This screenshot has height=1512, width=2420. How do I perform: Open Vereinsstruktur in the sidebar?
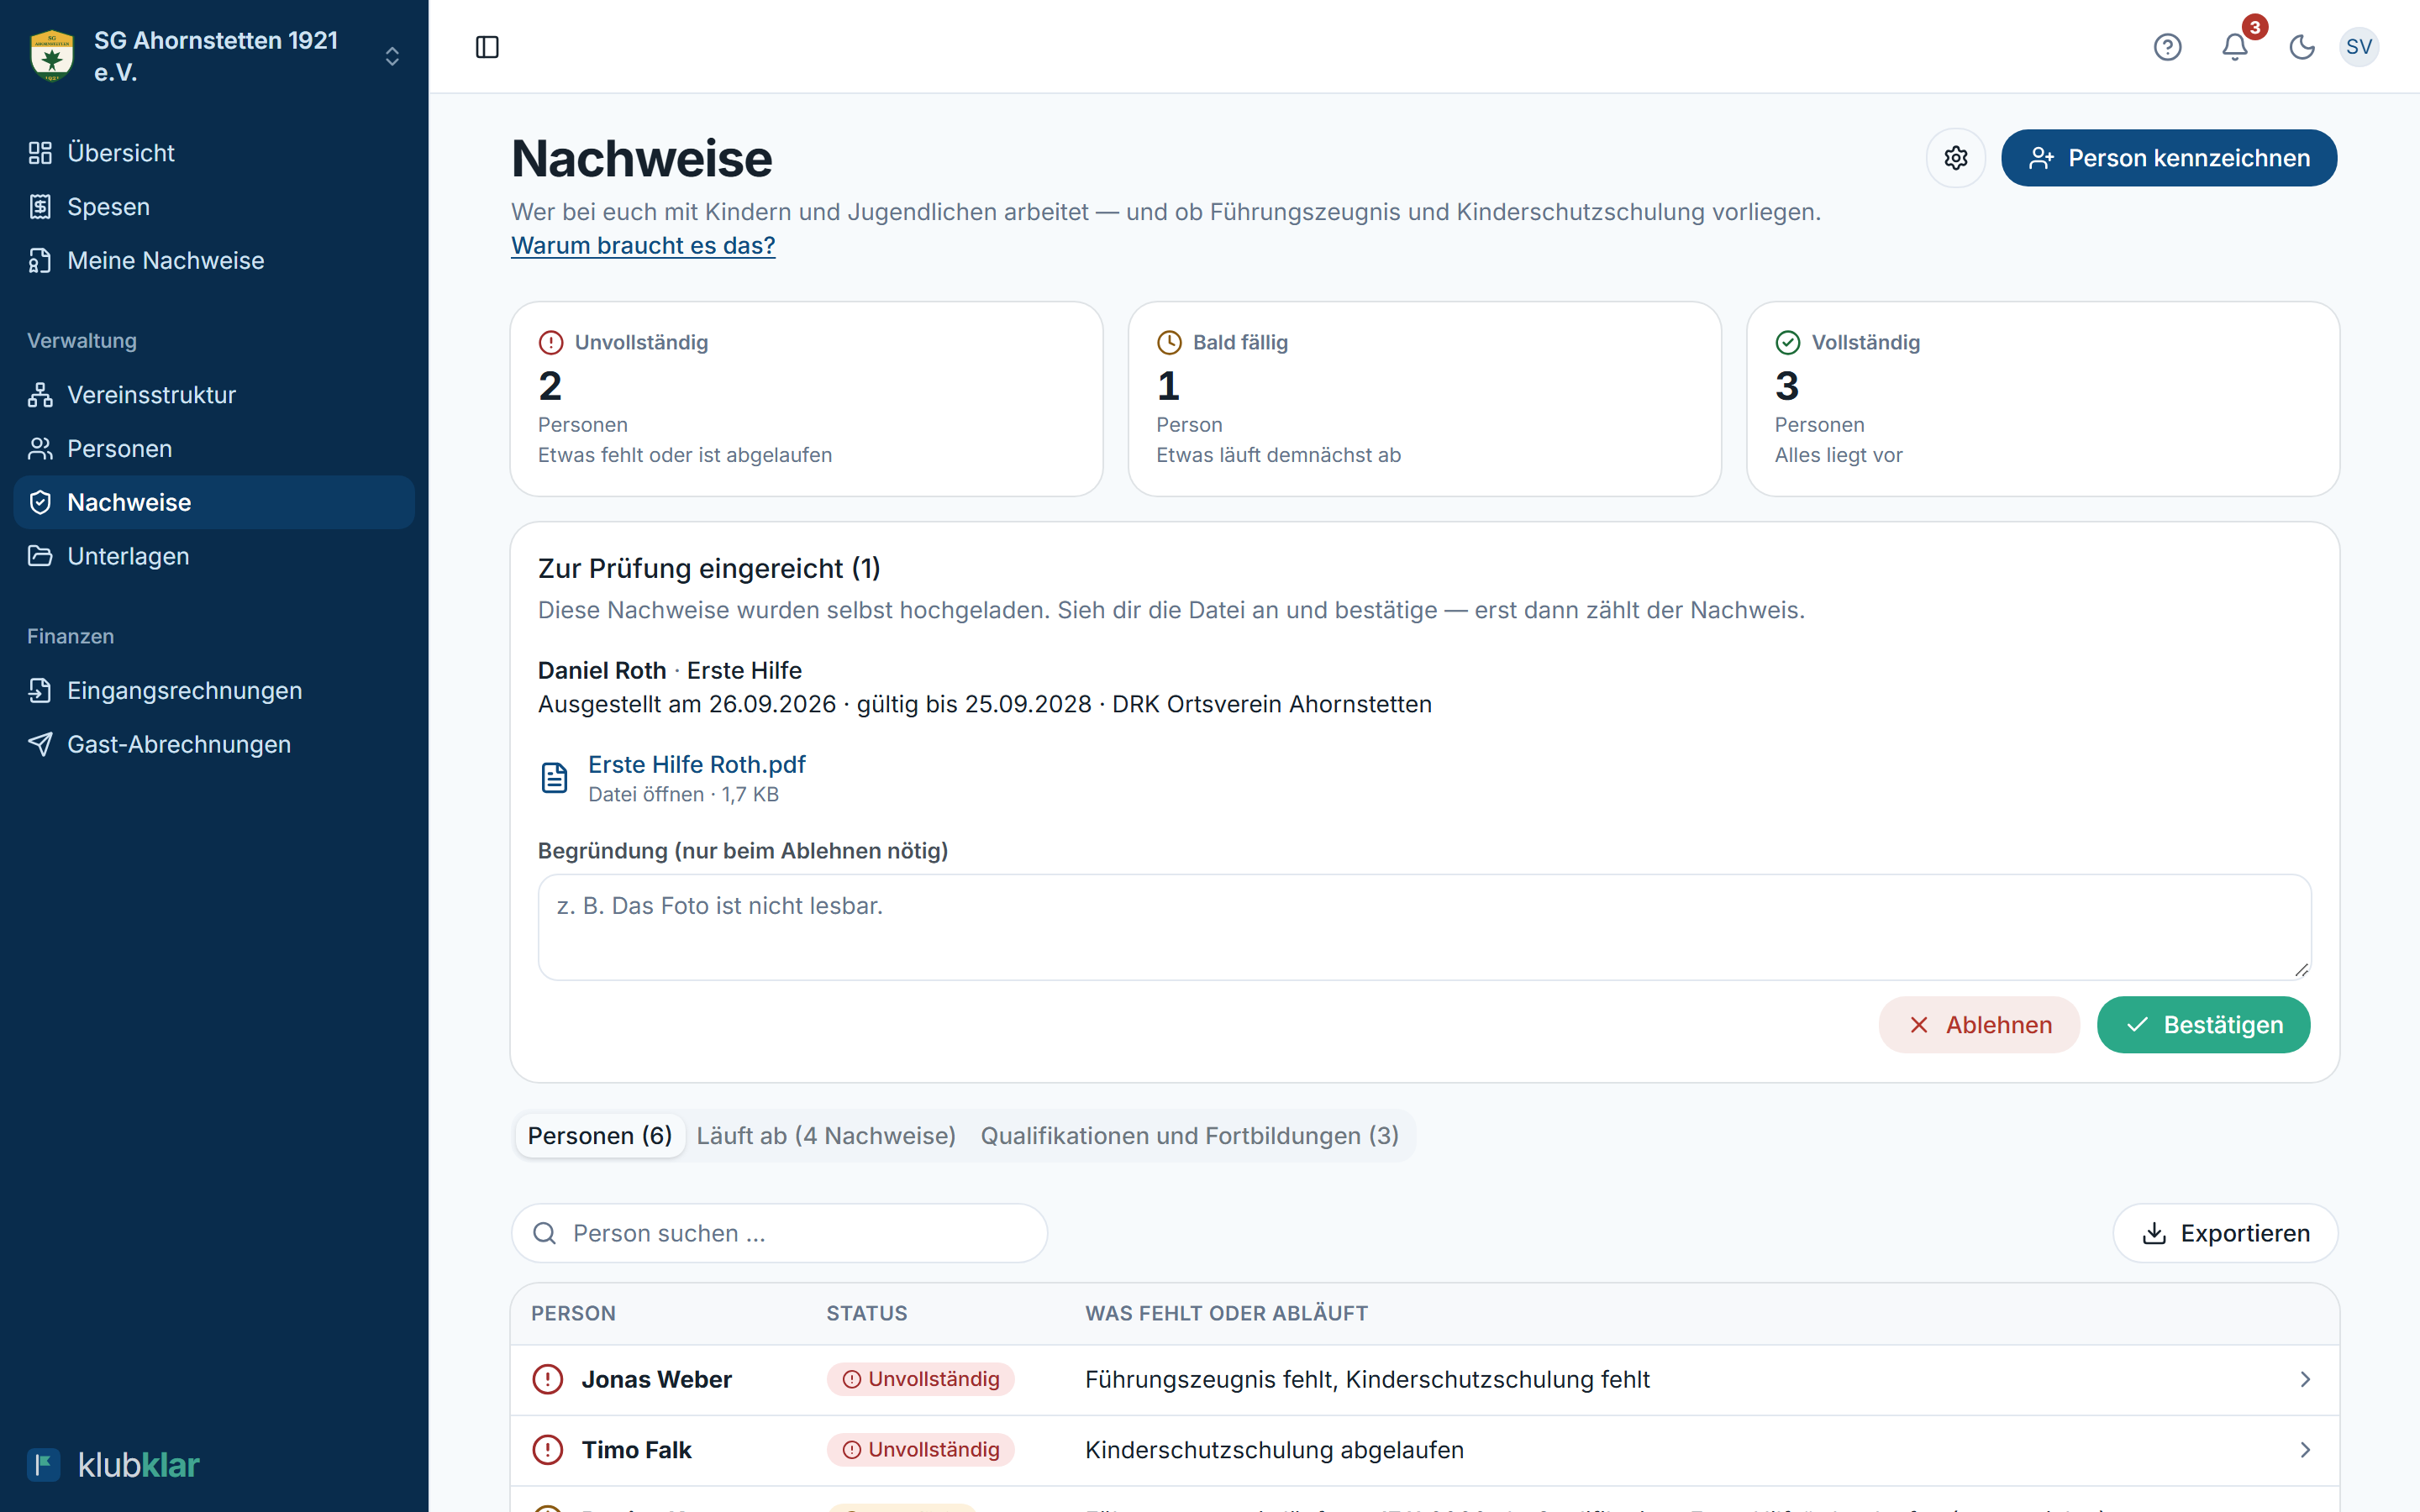click(x=214, y=395)
